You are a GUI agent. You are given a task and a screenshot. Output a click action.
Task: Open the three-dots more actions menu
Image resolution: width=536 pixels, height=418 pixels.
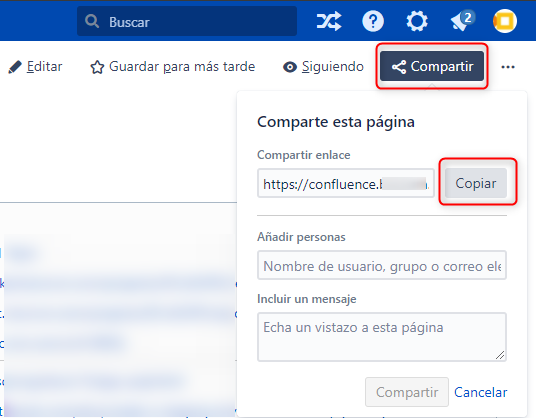click(x=508, y=67)
